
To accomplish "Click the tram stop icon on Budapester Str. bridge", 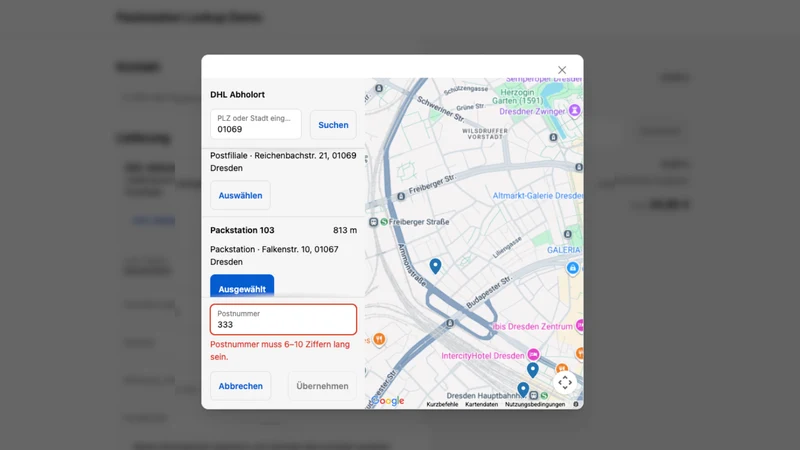I will point(449,323).
